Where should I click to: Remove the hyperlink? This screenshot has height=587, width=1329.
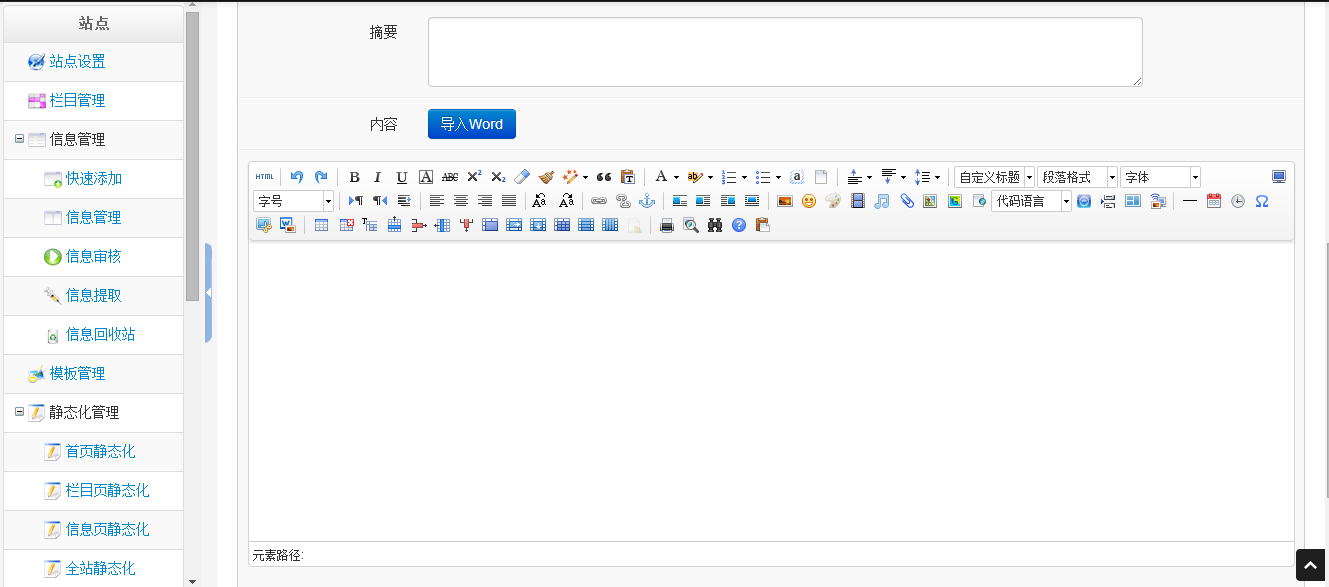click(x=623, y=201)
